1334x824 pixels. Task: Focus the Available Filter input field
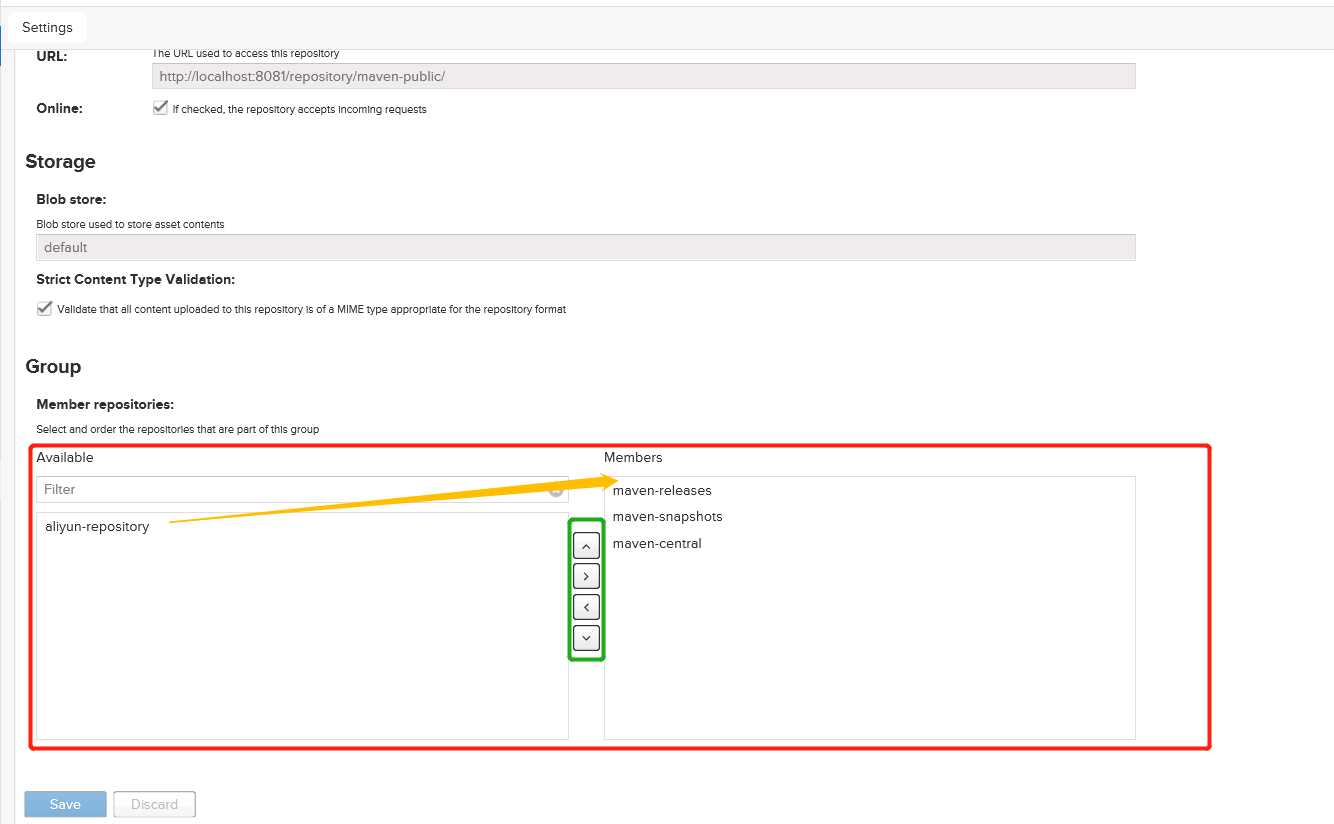302,489
